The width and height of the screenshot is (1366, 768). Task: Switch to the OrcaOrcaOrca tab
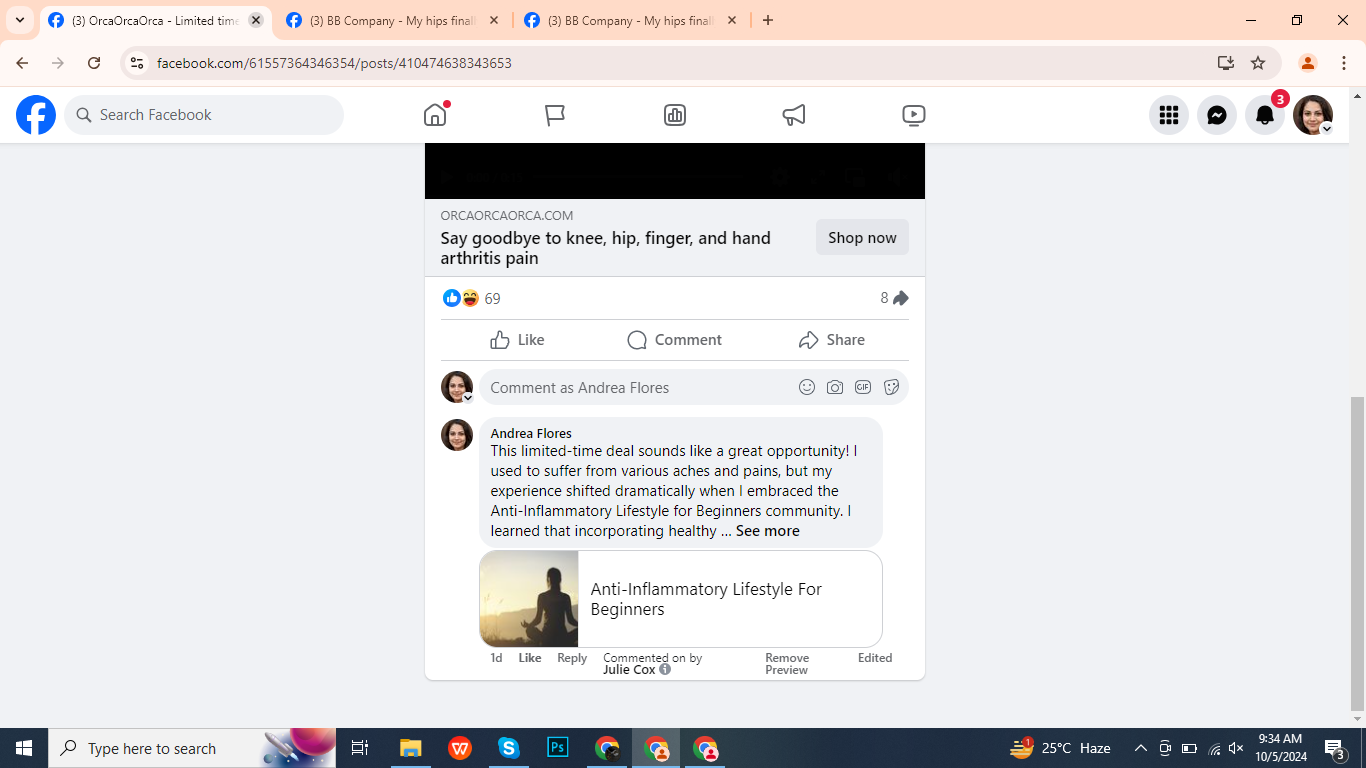(x=155, y=21)
